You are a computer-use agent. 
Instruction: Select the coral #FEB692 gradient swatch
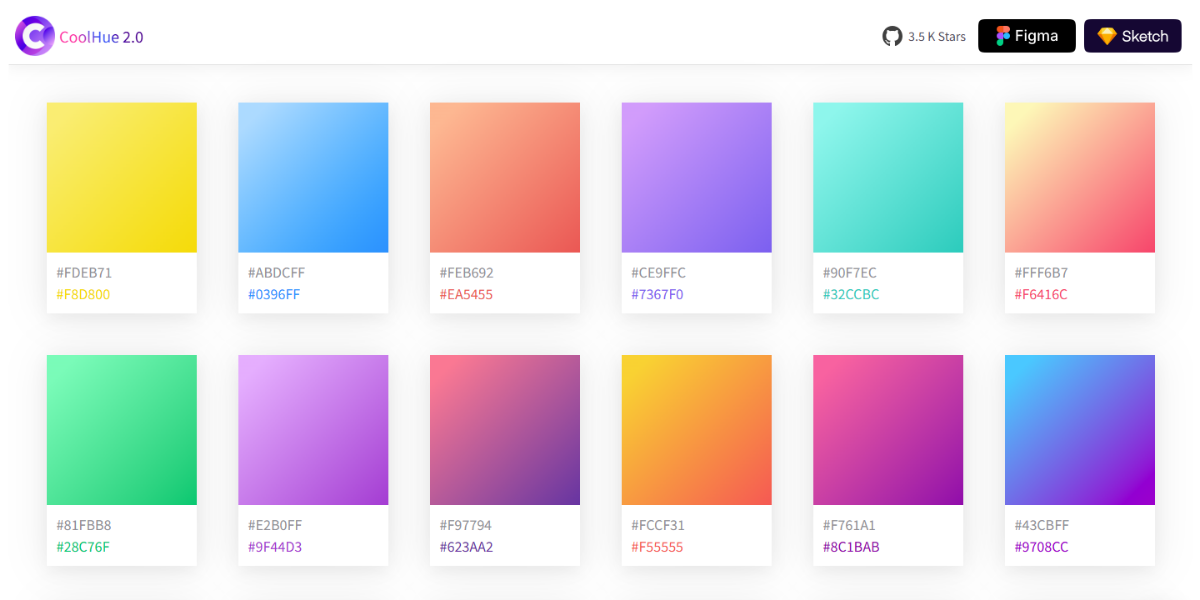pos(504,177)
